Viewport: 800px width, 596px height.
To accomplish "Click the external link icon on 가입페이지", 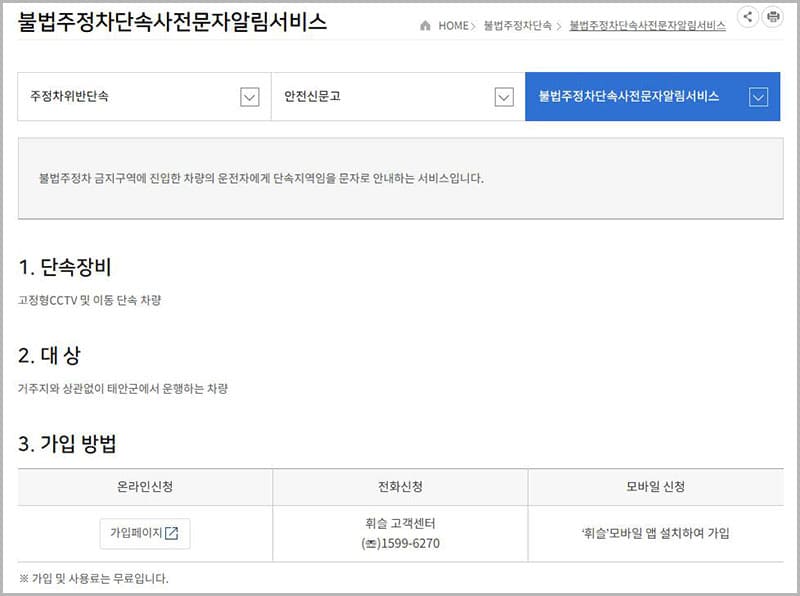I will [x=171, y=533].
